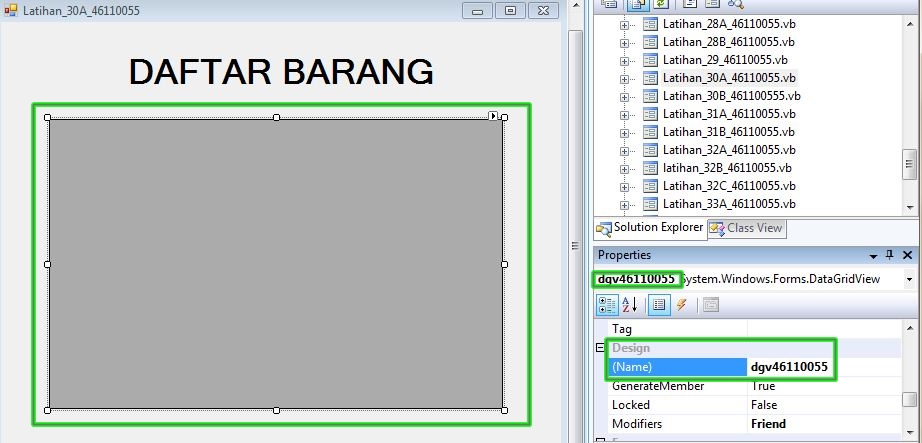
Task: Click the form icon of latihan_32B_46110055.vb
Action: (x=650, y=168)
